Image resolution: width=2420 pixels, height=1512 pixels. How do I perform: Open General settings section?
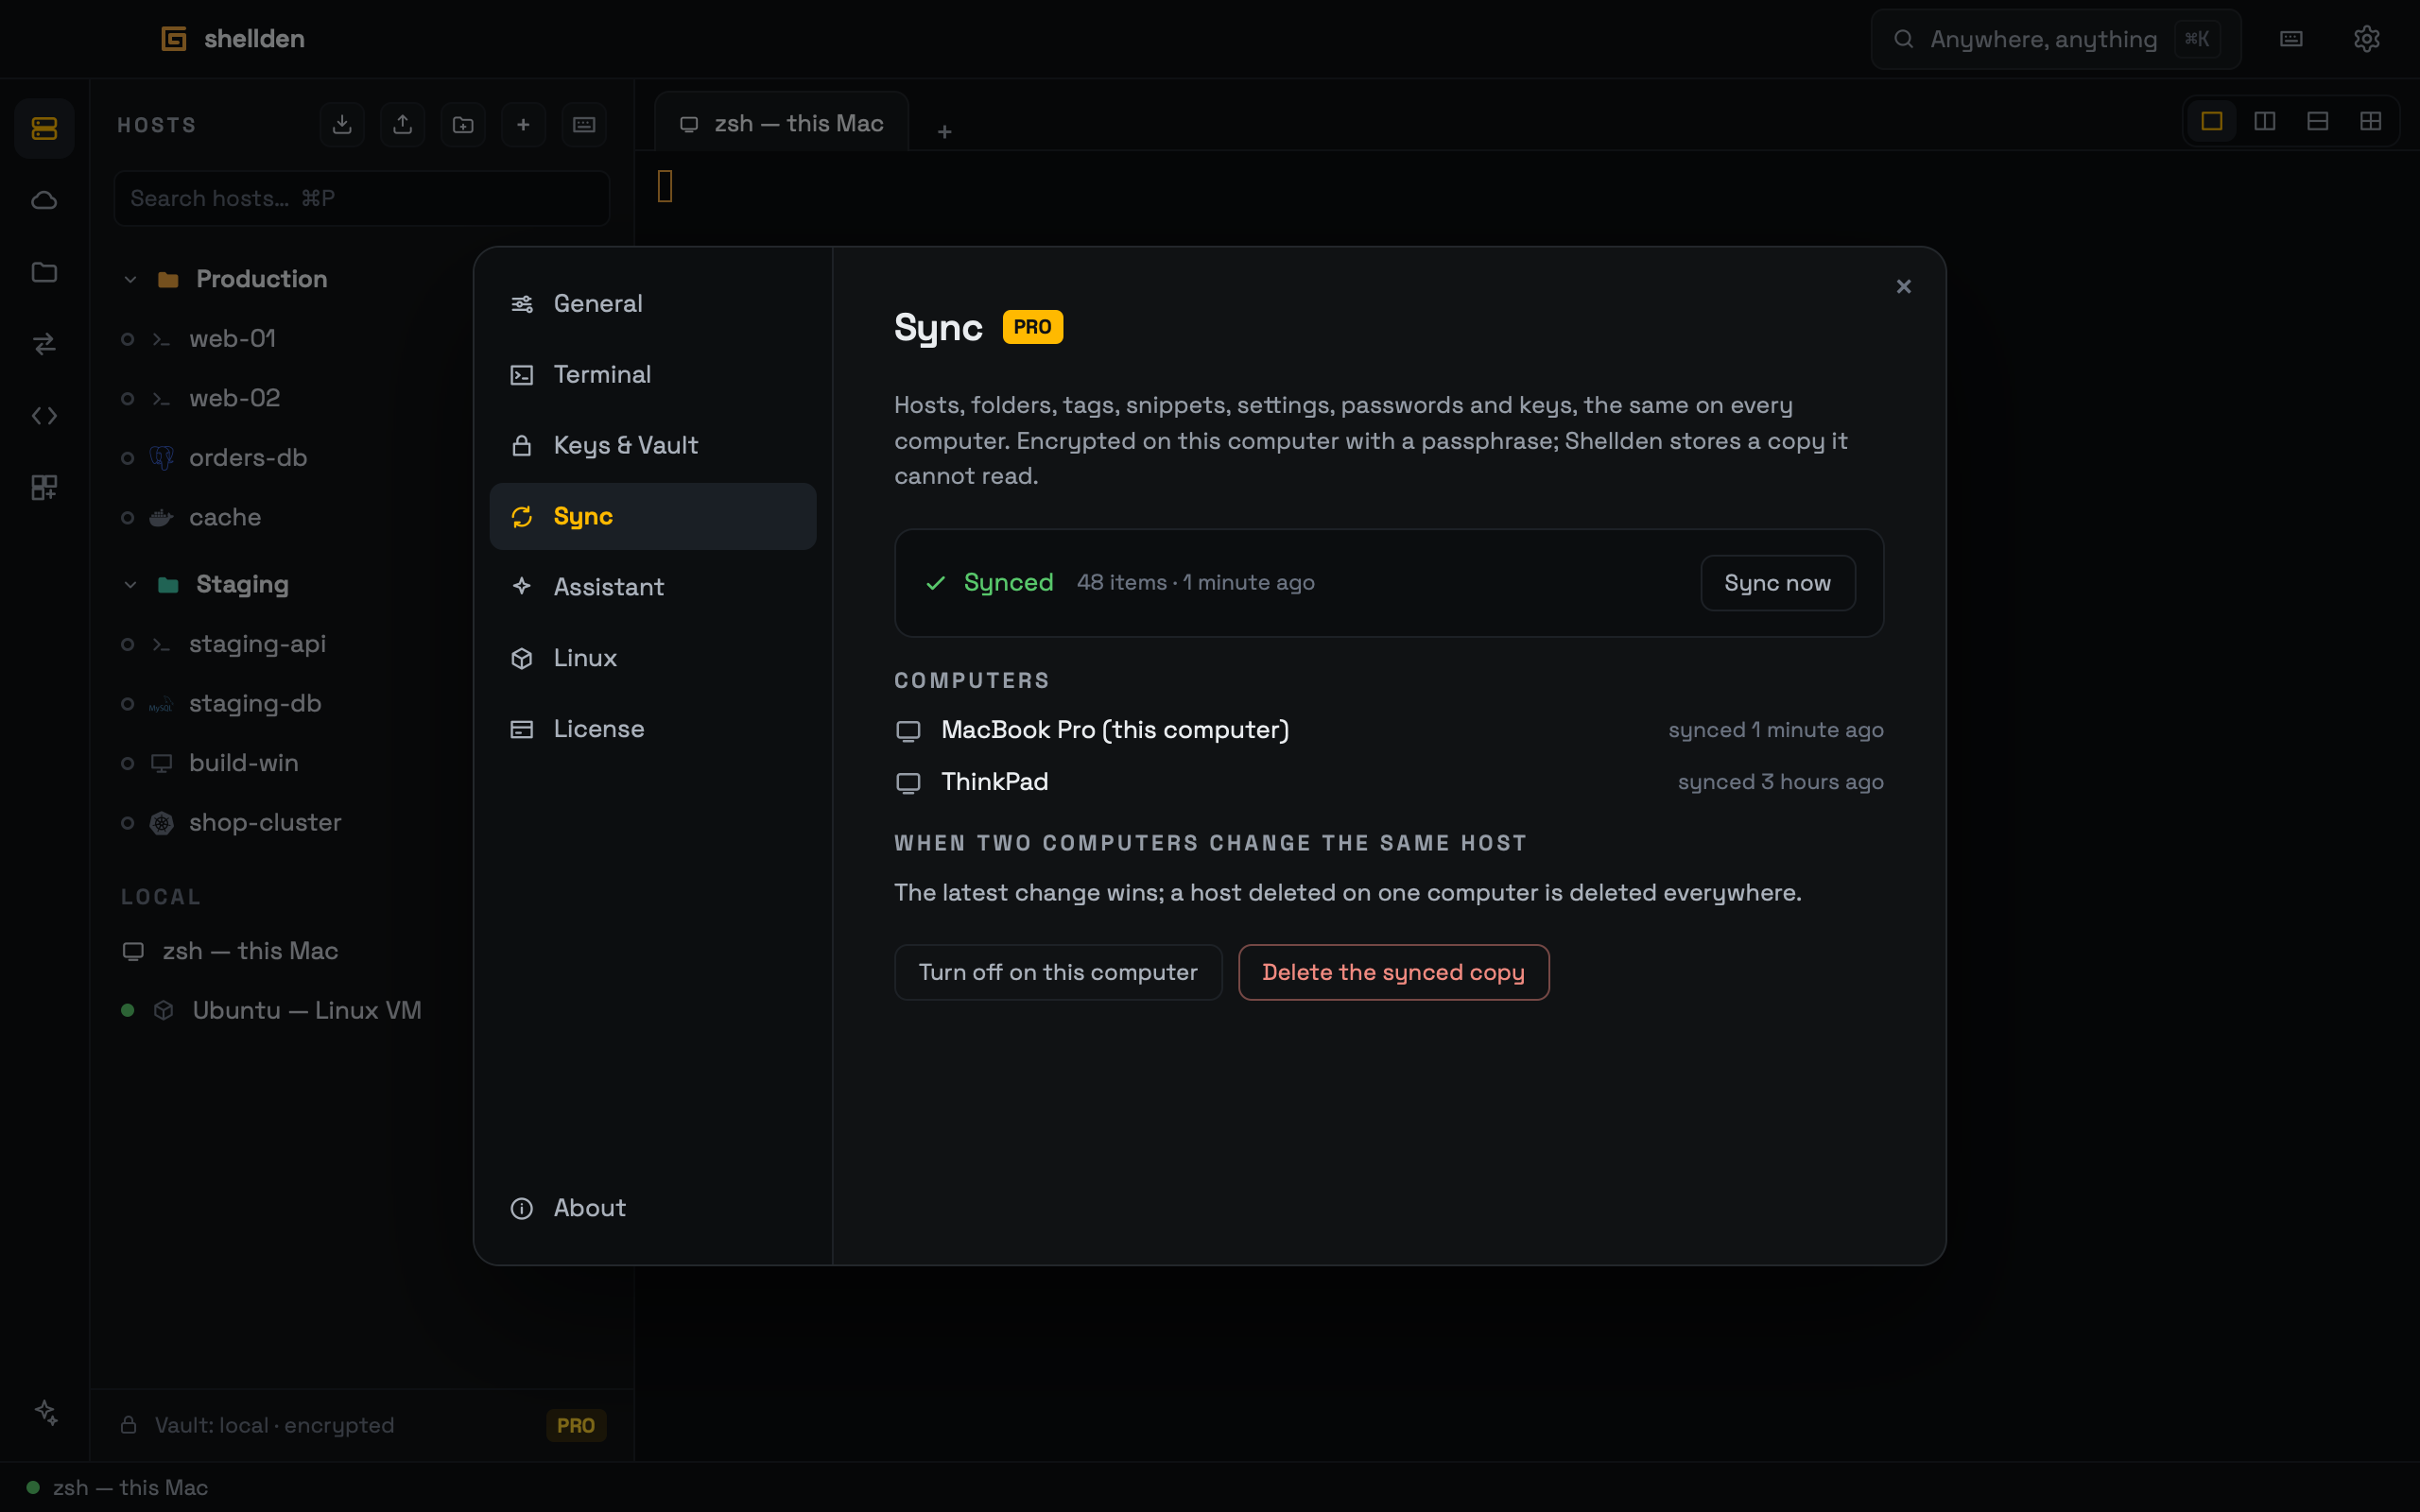(653, 303)
